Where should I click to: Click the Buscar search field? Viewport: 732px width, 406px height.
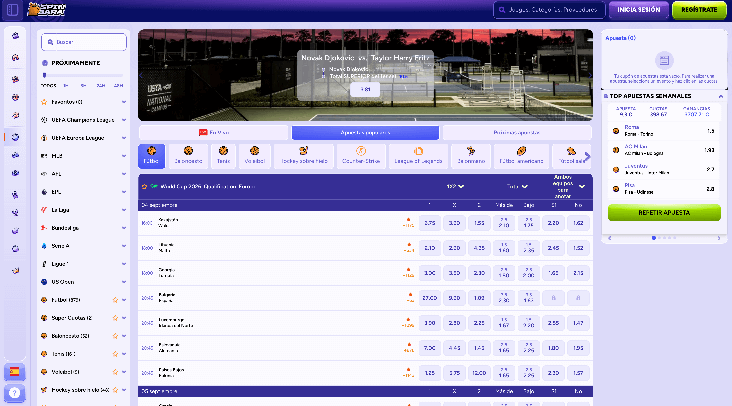point(84,42)
